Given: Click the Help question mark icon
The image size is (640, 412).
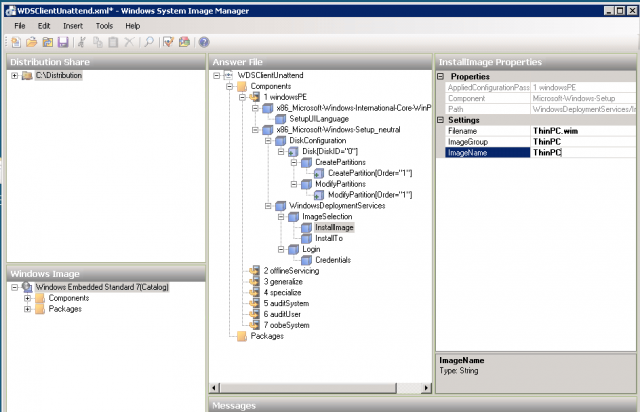Looking at the screenshot, I should click(x=203, y=42).
